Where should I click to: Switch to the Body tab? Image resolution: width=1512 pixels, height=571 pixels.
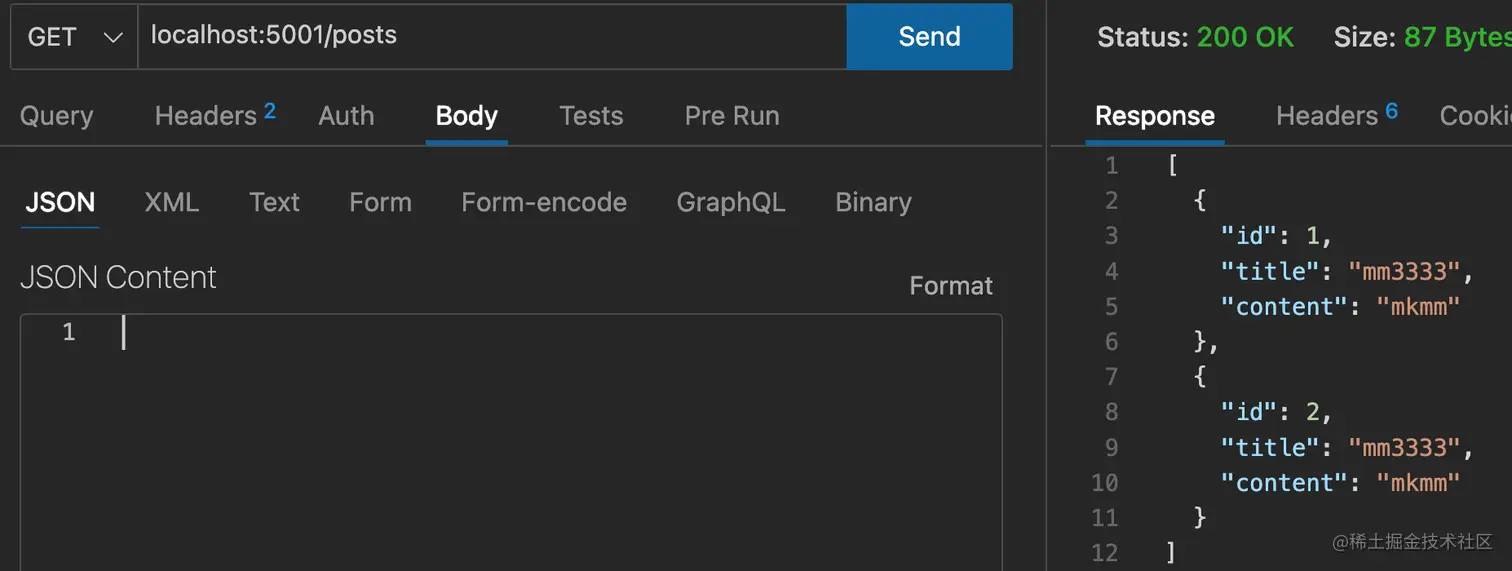point(466,116)
